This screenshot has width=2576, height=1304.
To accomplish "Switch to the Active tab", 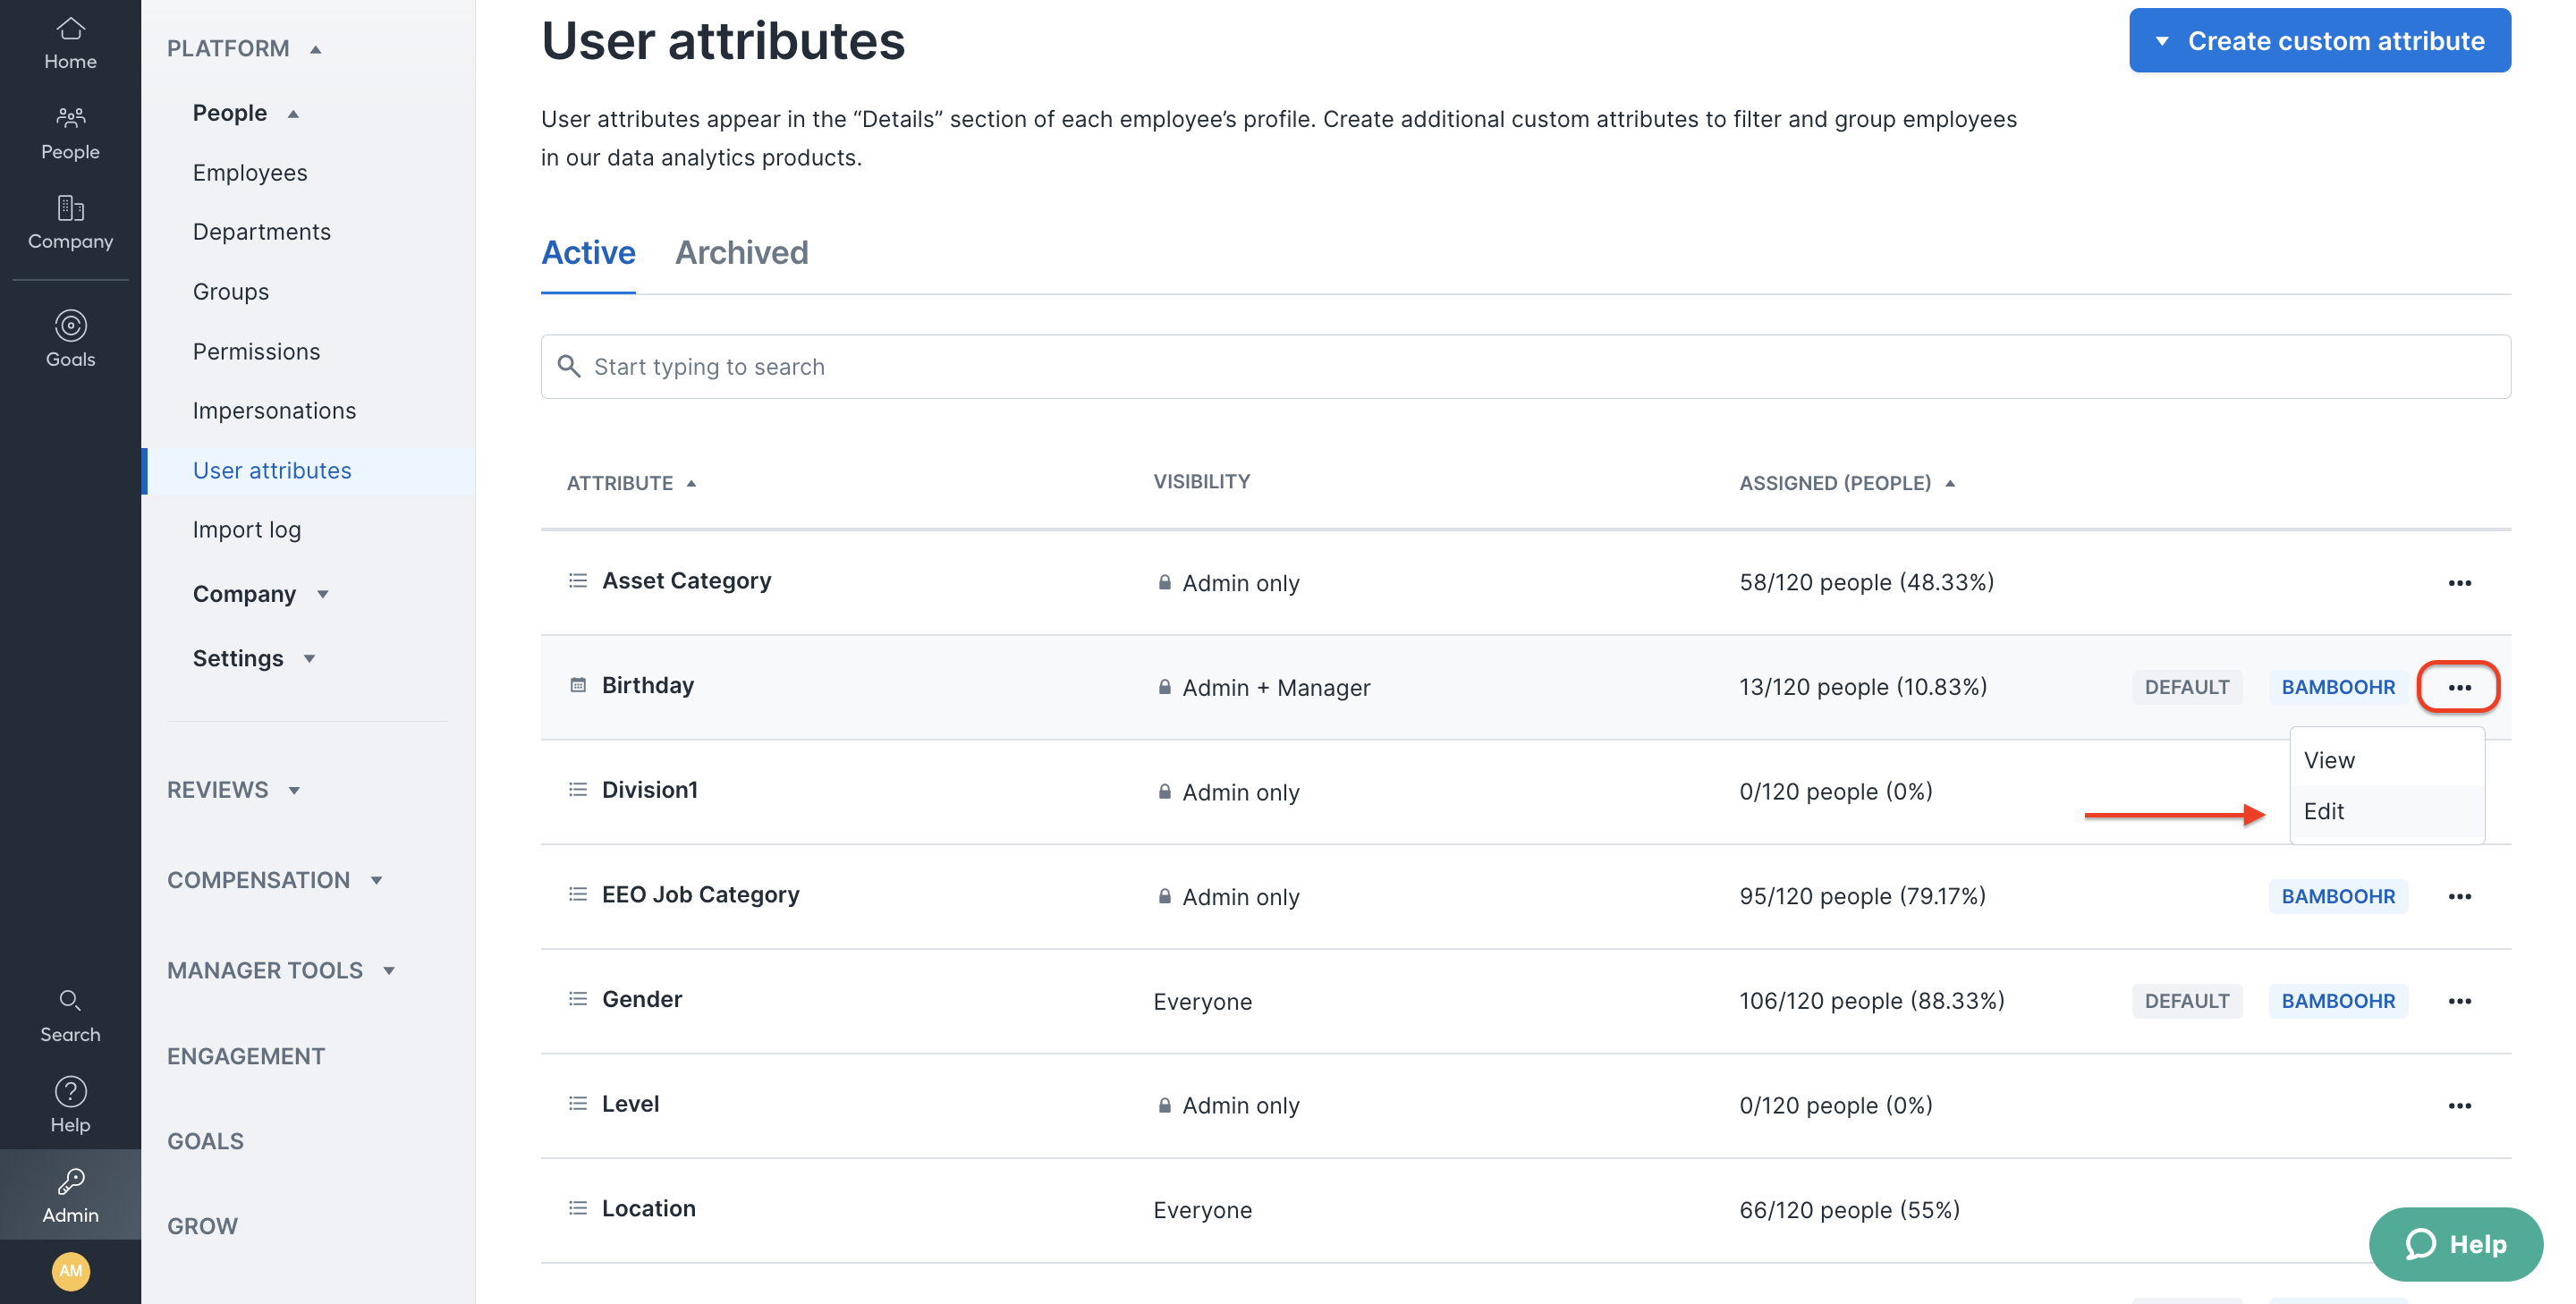I will coord(588,253).
